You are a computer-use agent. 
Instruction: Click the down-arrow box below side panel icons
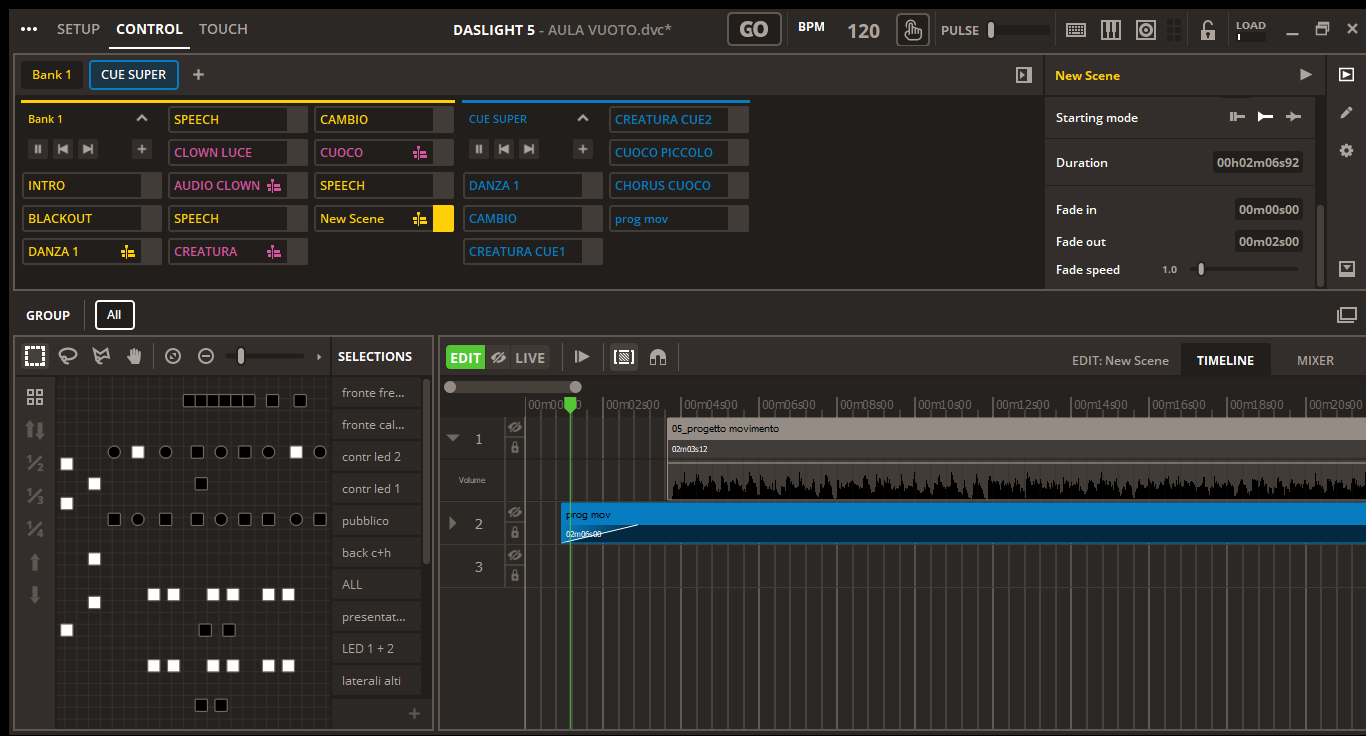1346,268
